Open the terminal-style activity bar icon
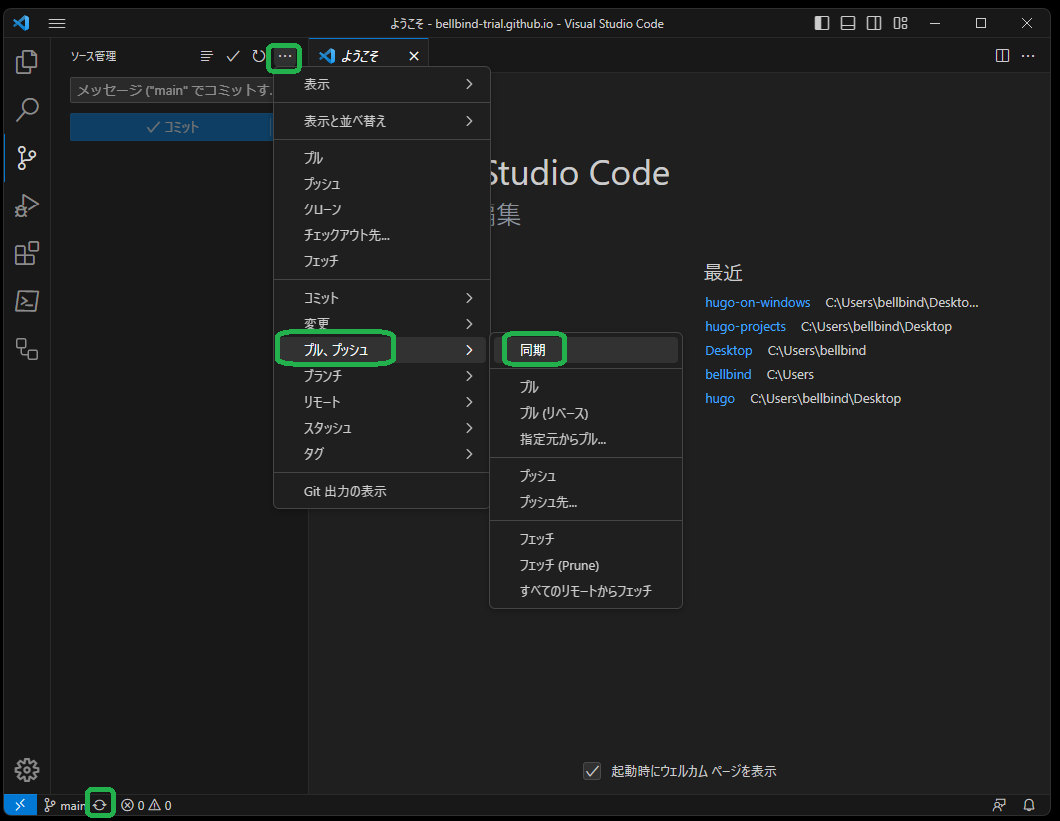The width and height of the screenshot is (1060, 821). [x=27, y=301]
